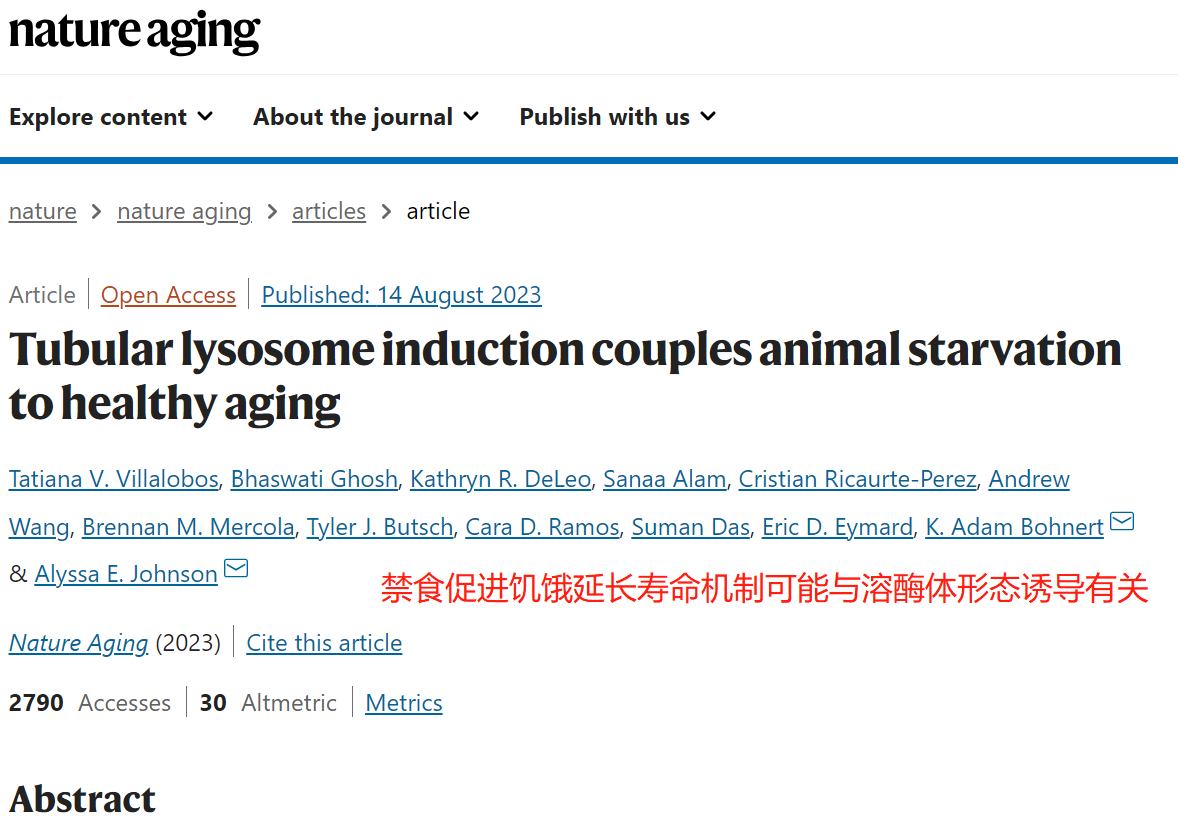Click the Cite this article link
Screen dimensions: 1178x833
click(325, 643)
